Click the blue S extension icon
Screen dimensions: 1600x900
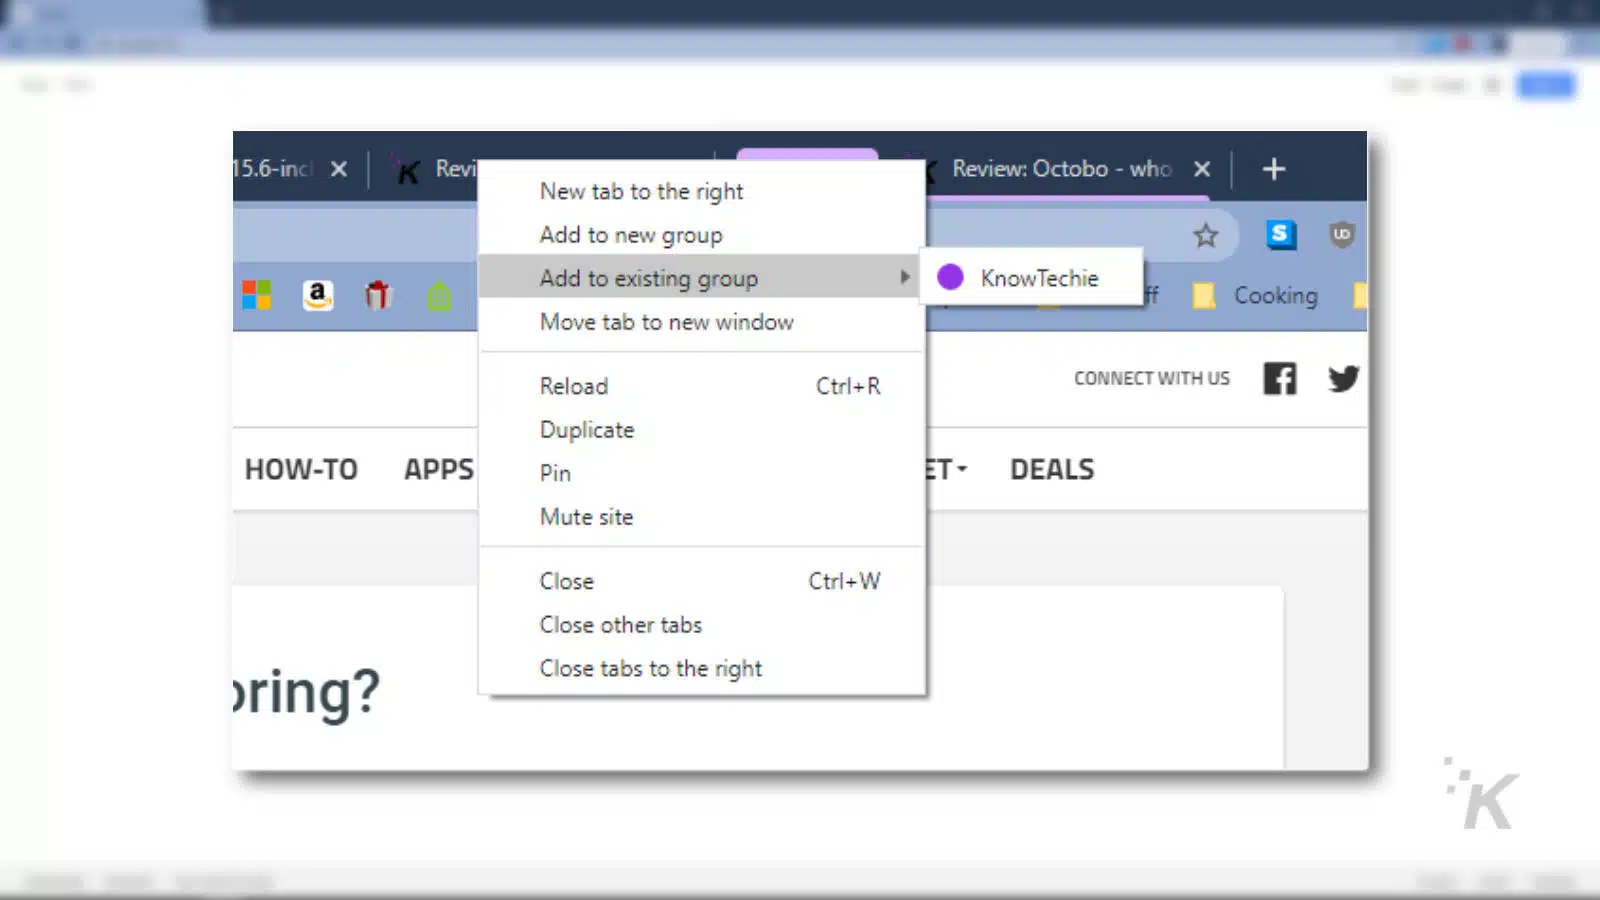pos(1281,235)
